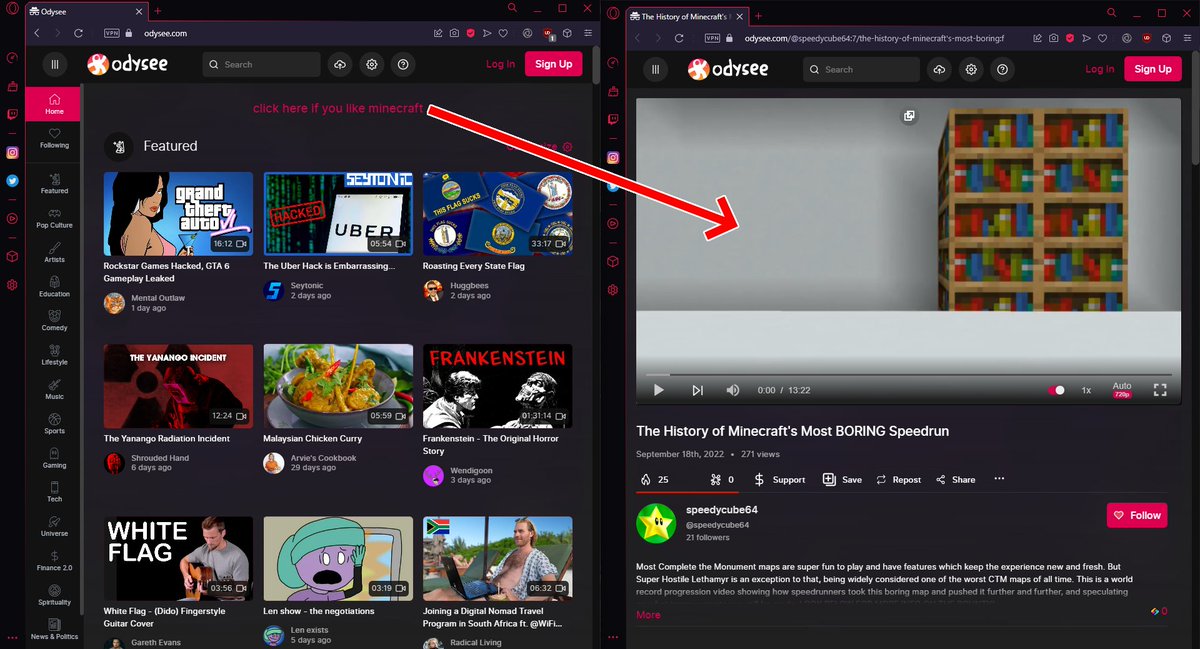Mute the video with the volume icon
This screenshot has width=1200, height=649.
(733, 390)
